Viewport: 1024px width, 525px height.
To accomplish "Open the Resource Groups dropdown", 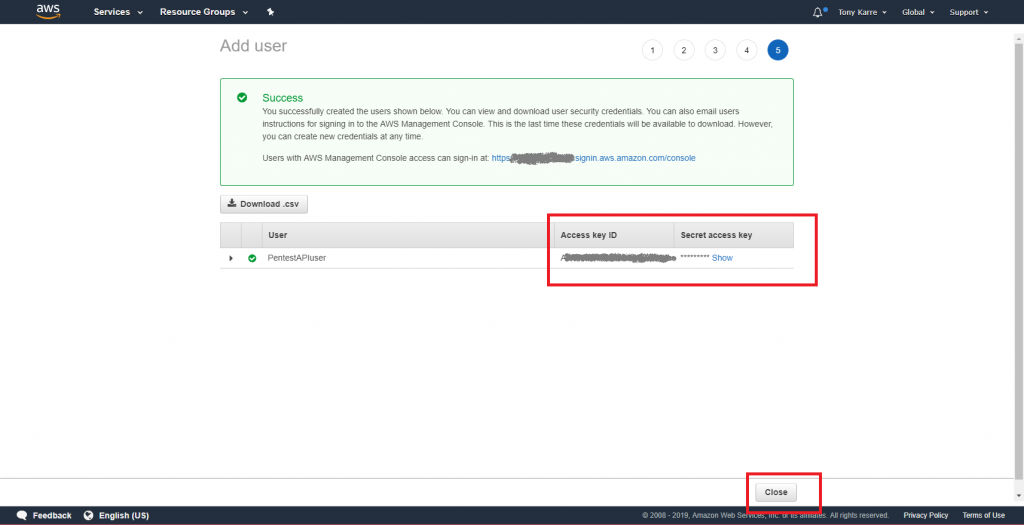I will pos(204,12).
